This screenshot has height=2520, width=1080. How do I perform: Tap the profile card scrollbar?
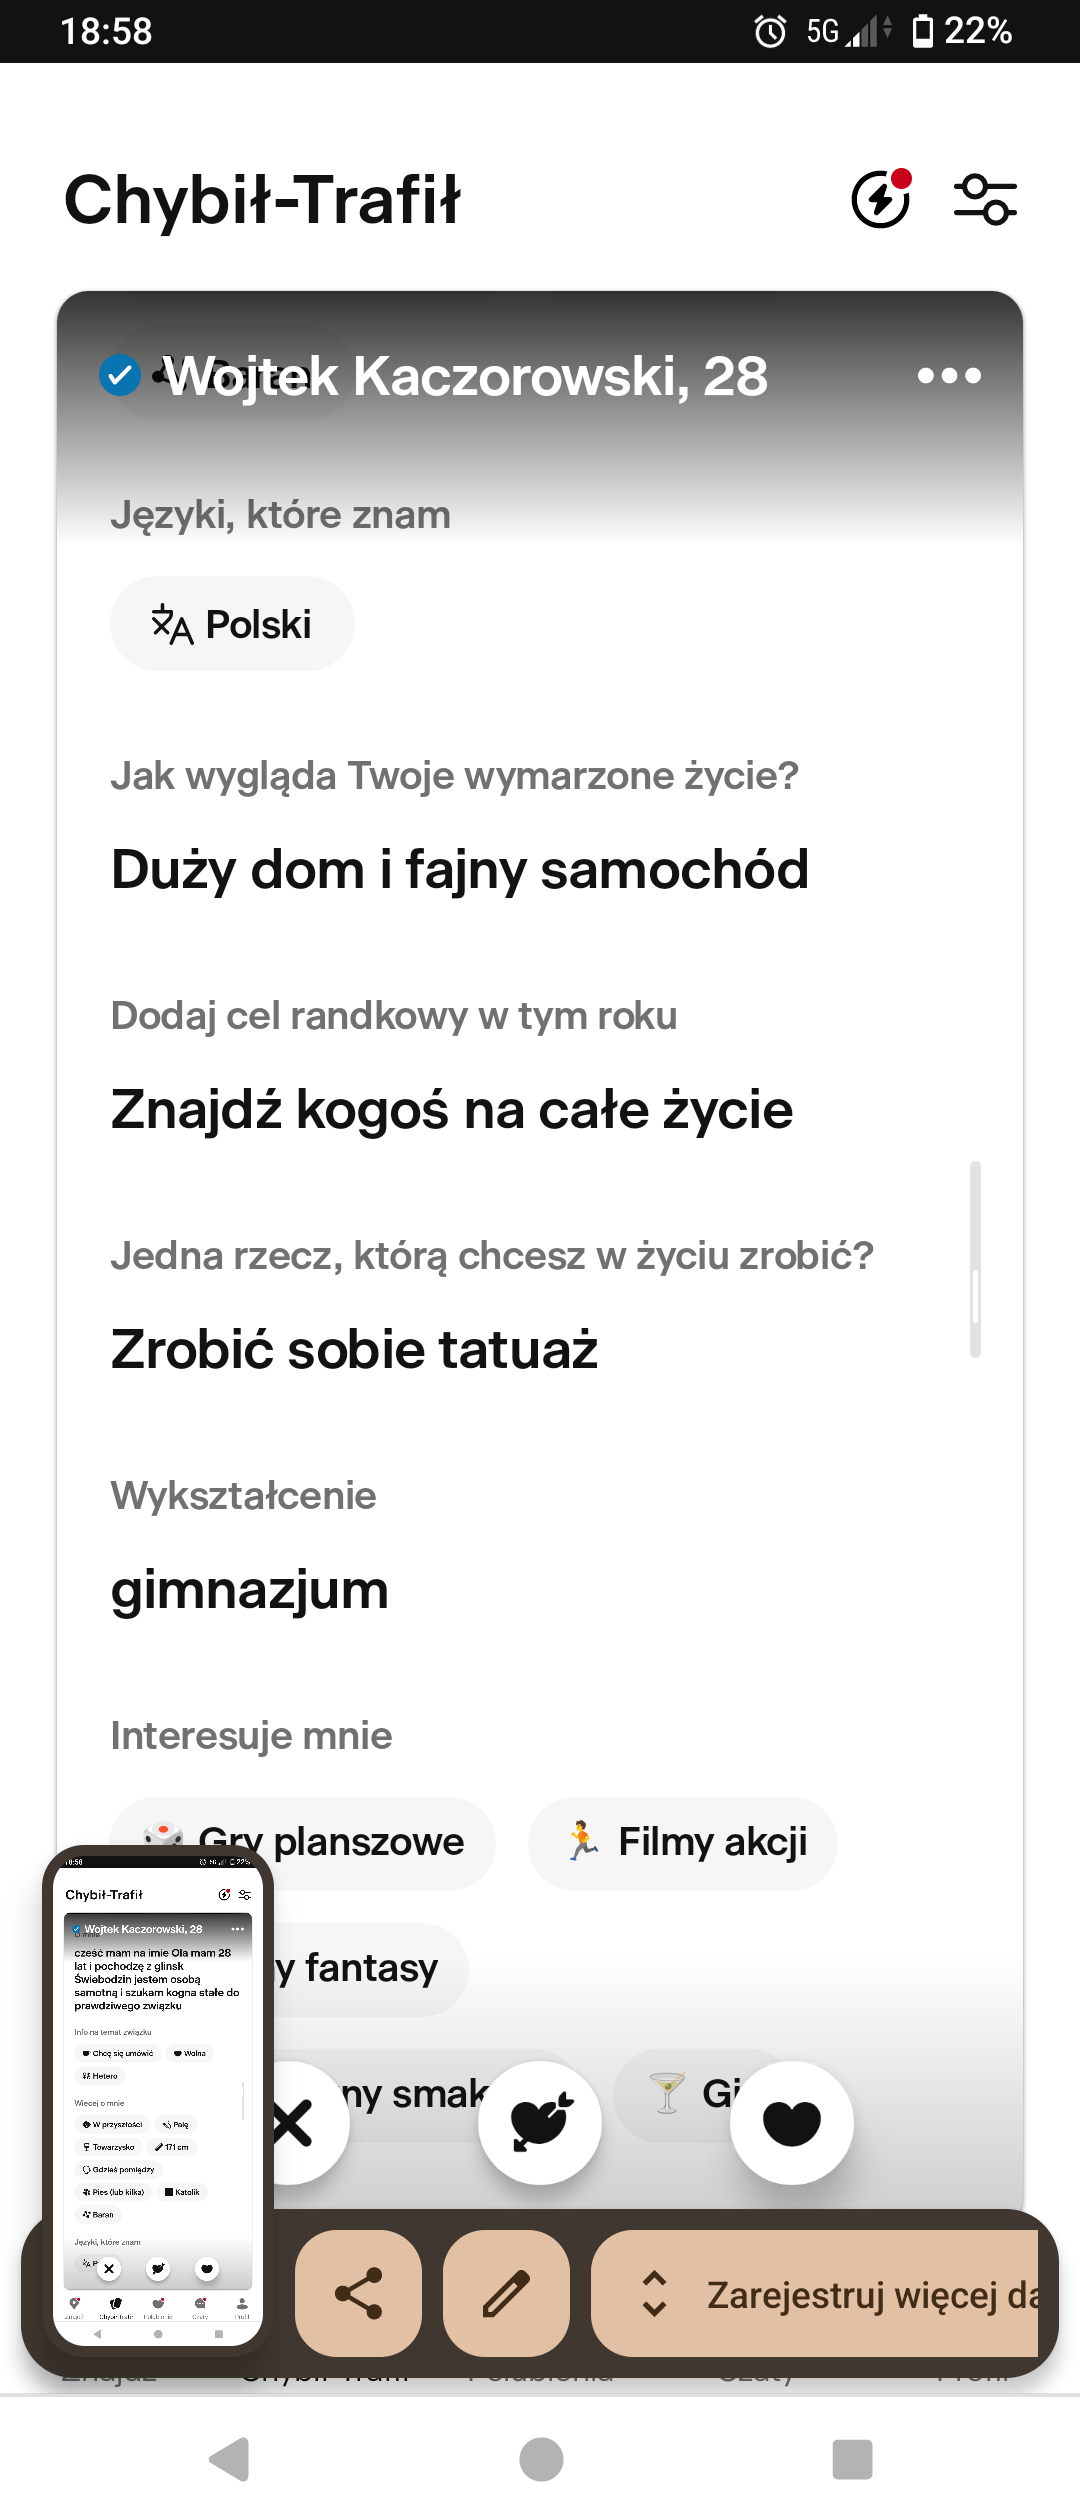coord(975,1260)
